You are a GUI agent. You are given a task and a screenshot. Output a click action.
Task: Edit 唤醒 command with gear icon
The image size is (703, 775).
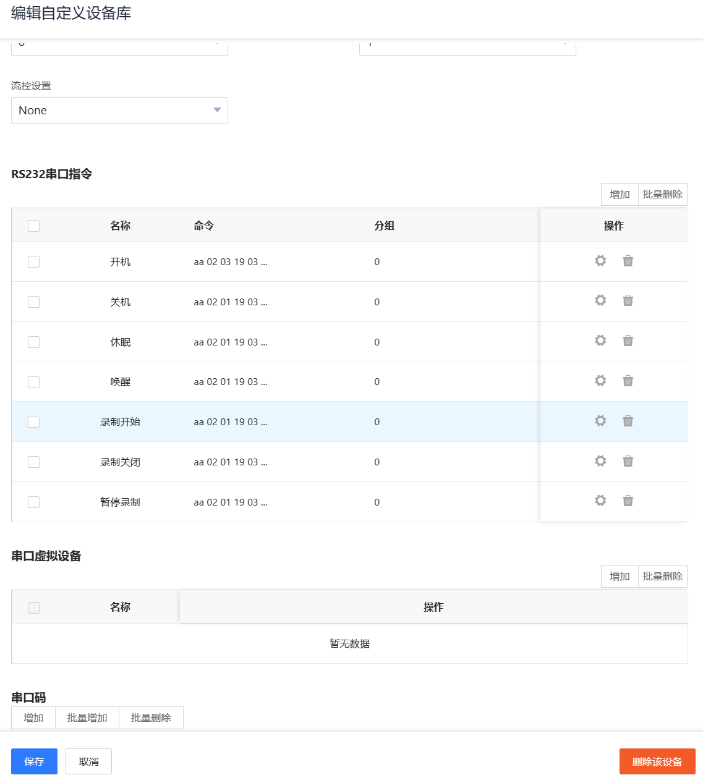tap(600, 380)
